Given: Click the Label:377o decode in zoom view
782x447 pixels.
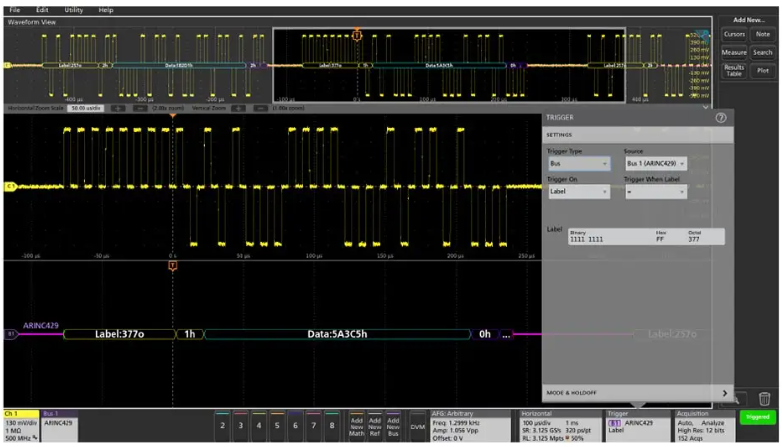Looking at the screenshot, I should pos(120,334).
